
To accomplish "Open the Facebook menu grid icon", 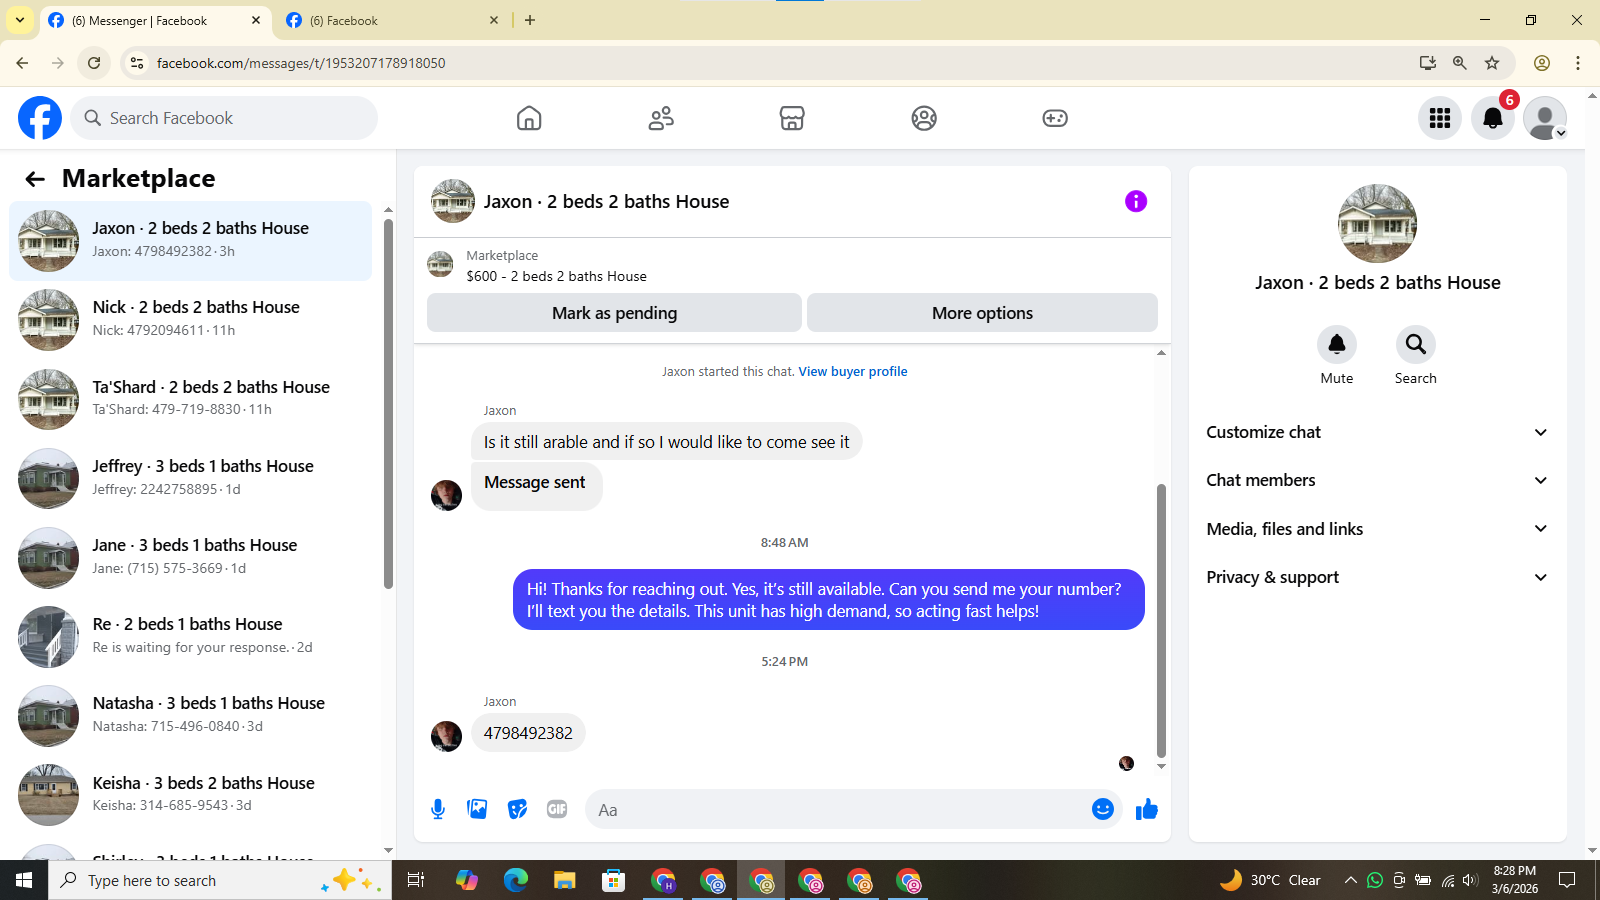I will (1440, 118).
